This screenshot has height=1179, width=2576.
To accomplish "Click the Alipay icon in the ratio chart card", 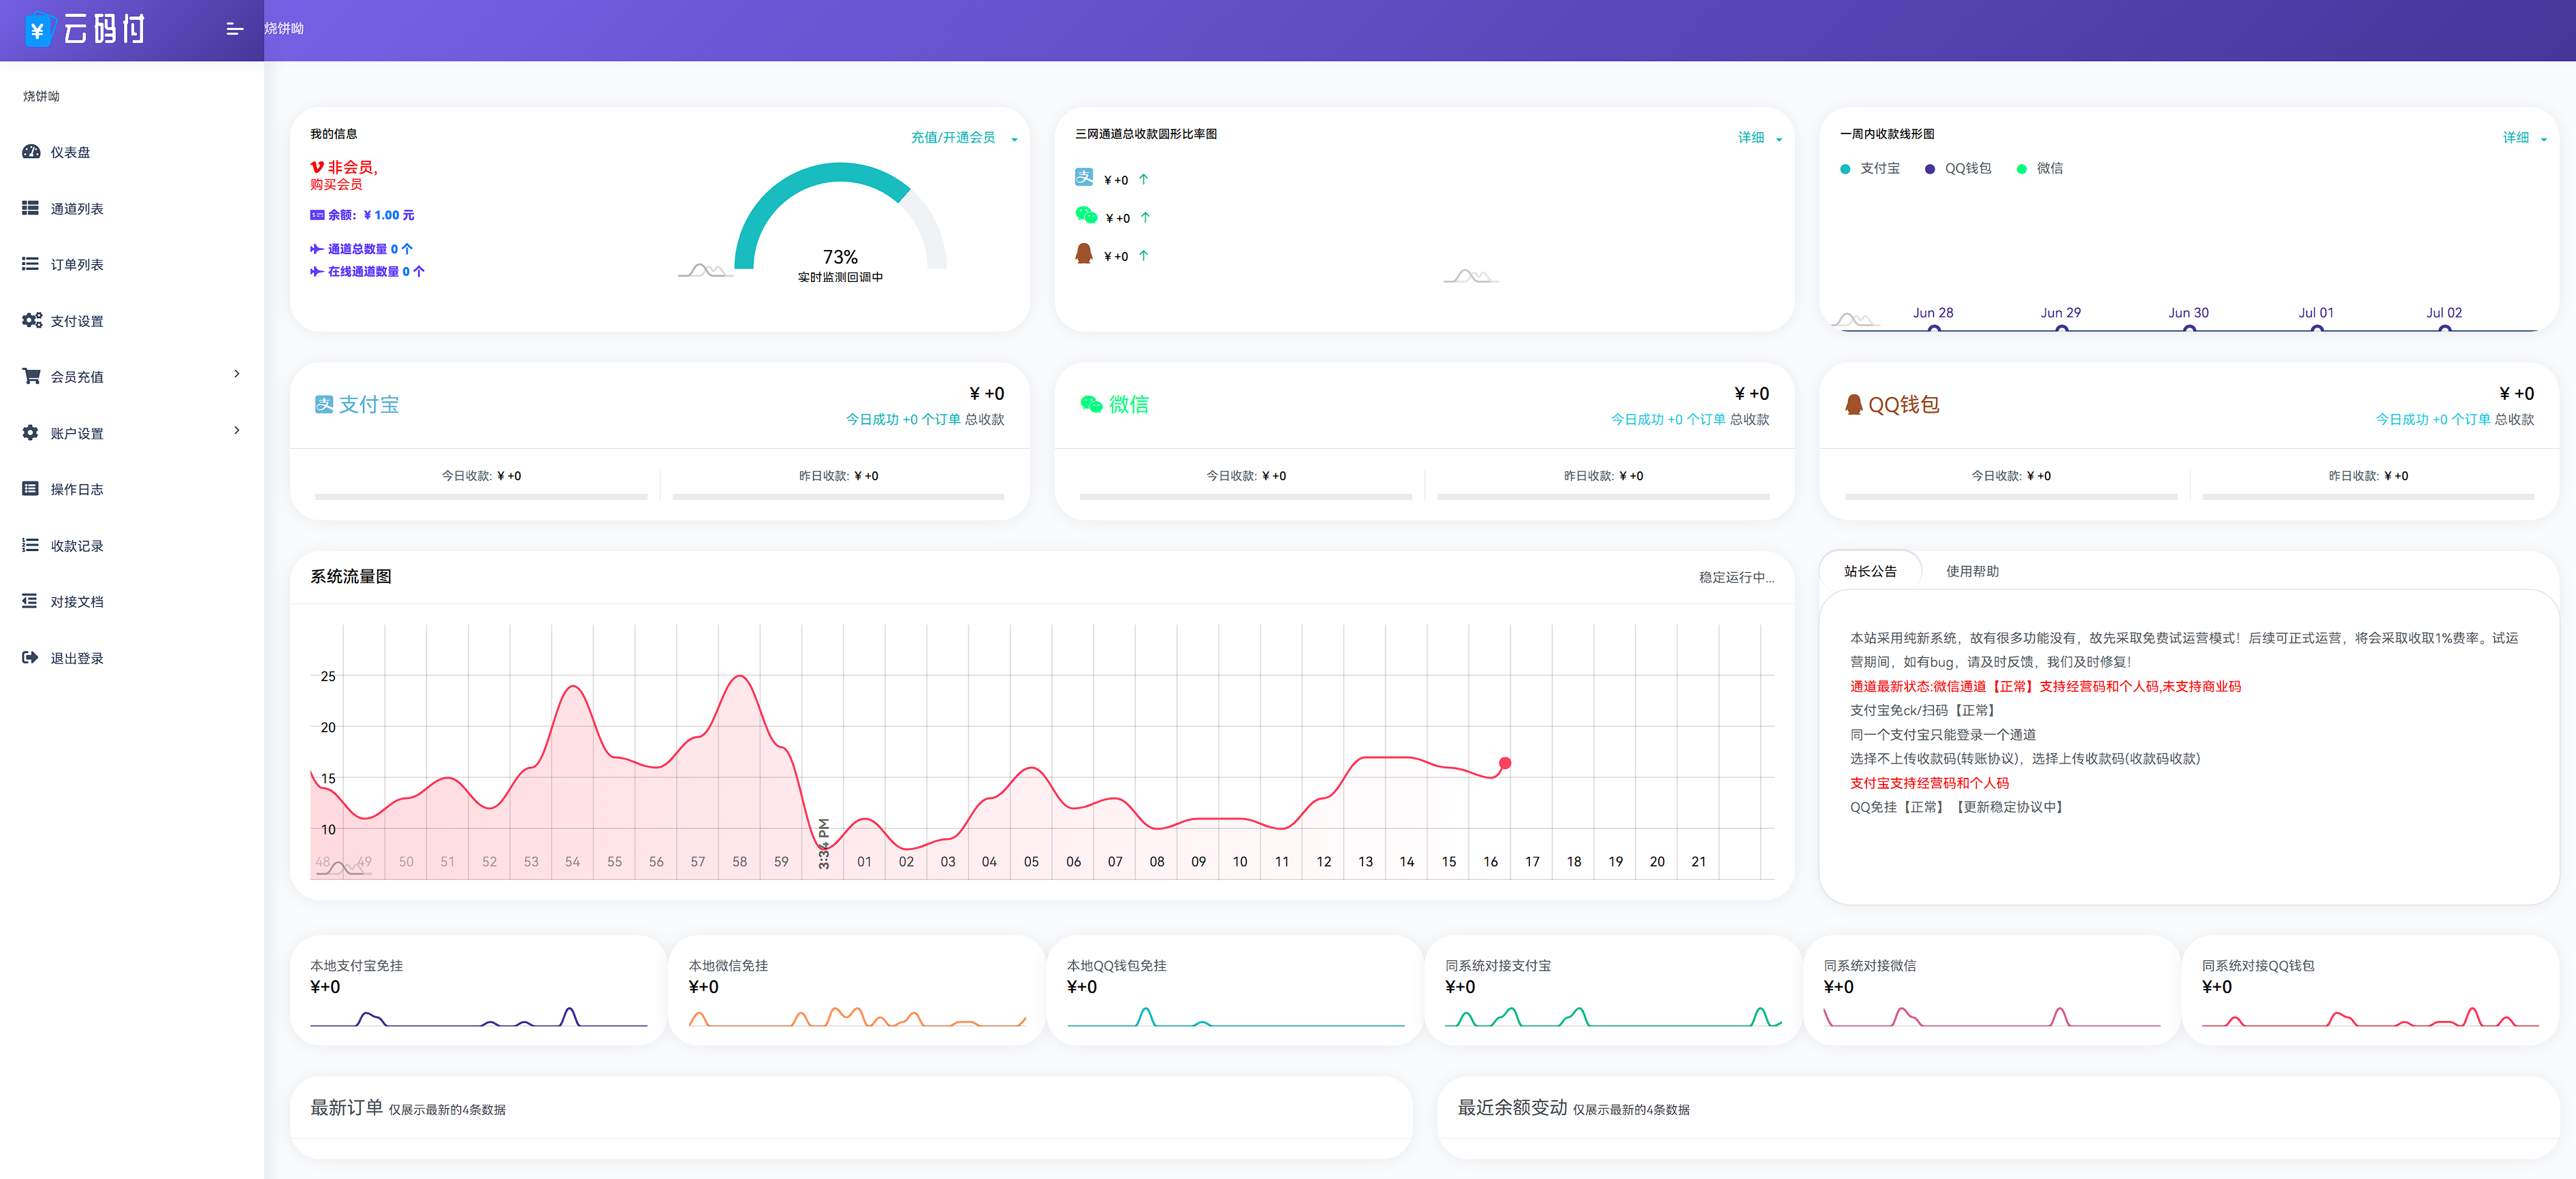I will tap(1084, 177).
